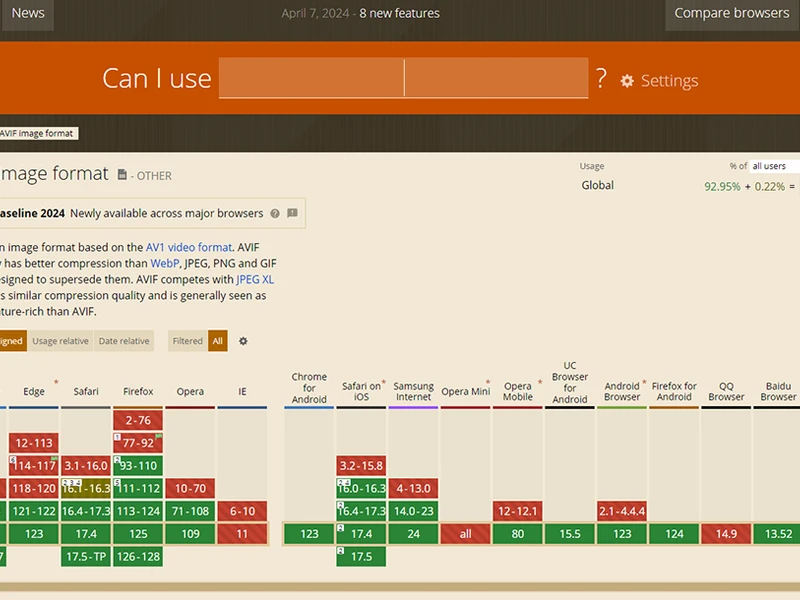Click Samsung Internet column header
The width and height of the screenshot is (800, 600).
click(x=413, y=391)
